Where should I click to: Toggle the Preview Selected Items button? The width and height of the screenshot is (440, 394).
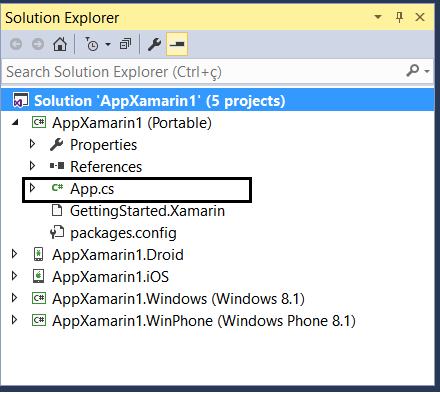tap(177, 44)
